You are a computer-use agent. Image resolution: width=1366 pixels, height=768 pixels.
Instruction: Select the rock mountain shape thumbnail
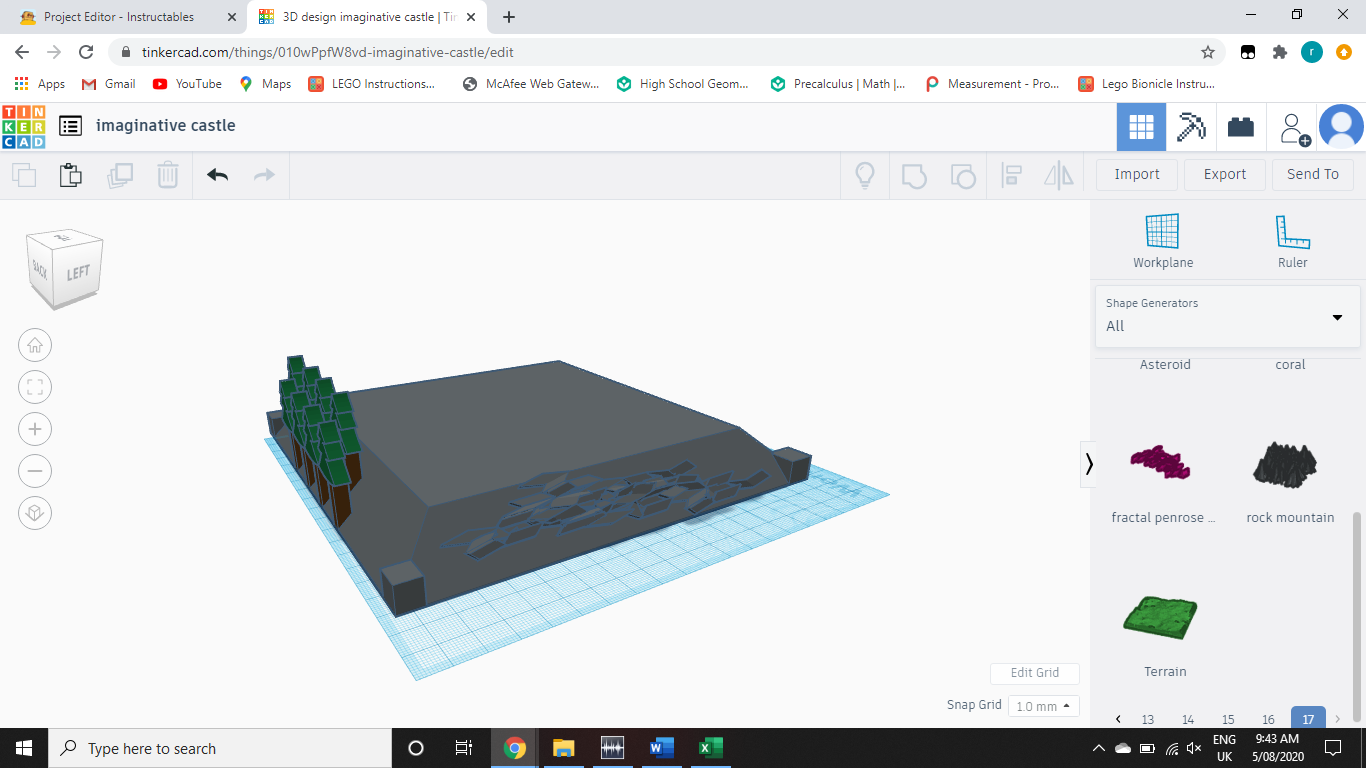(x=1285, y=464)
